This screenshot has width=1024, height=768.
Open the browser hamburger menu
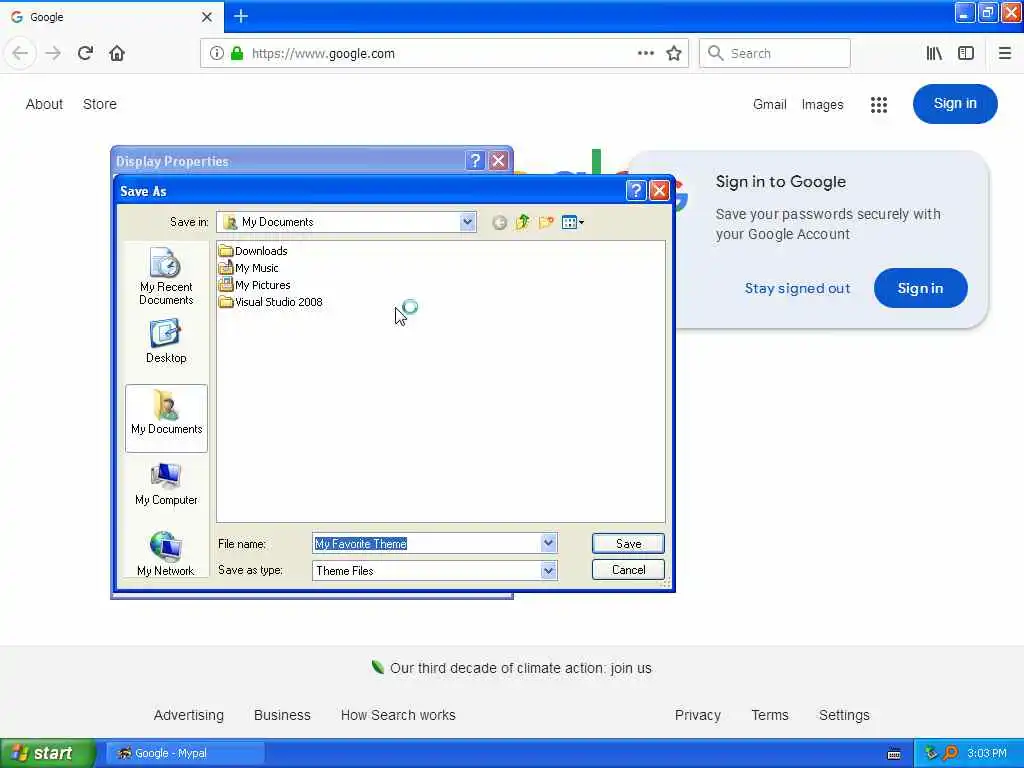coord(1004,53)
